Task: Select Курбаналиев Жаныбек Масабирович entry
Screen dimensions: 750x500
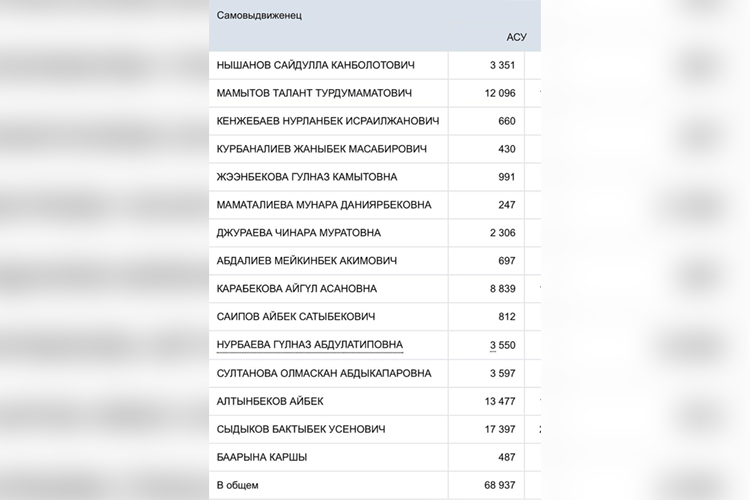Action: tap(321, 150)
